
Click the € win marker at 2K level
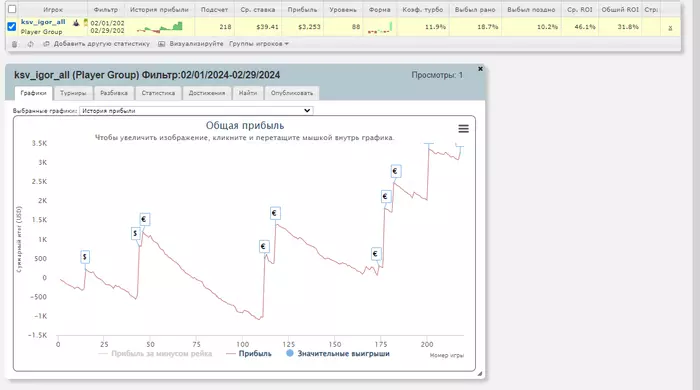[385, 196]
